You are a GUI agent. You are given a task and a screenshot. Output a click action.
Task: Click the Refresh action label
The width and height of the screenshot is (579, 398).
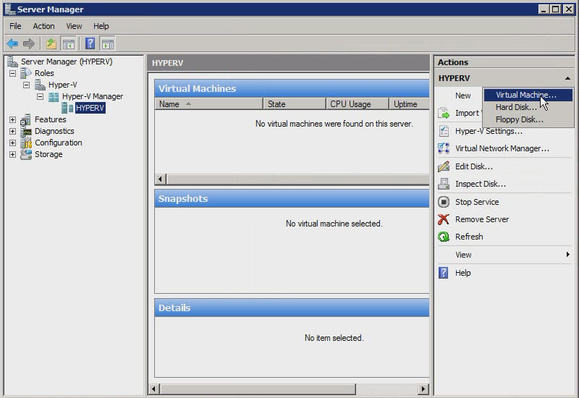469,237
